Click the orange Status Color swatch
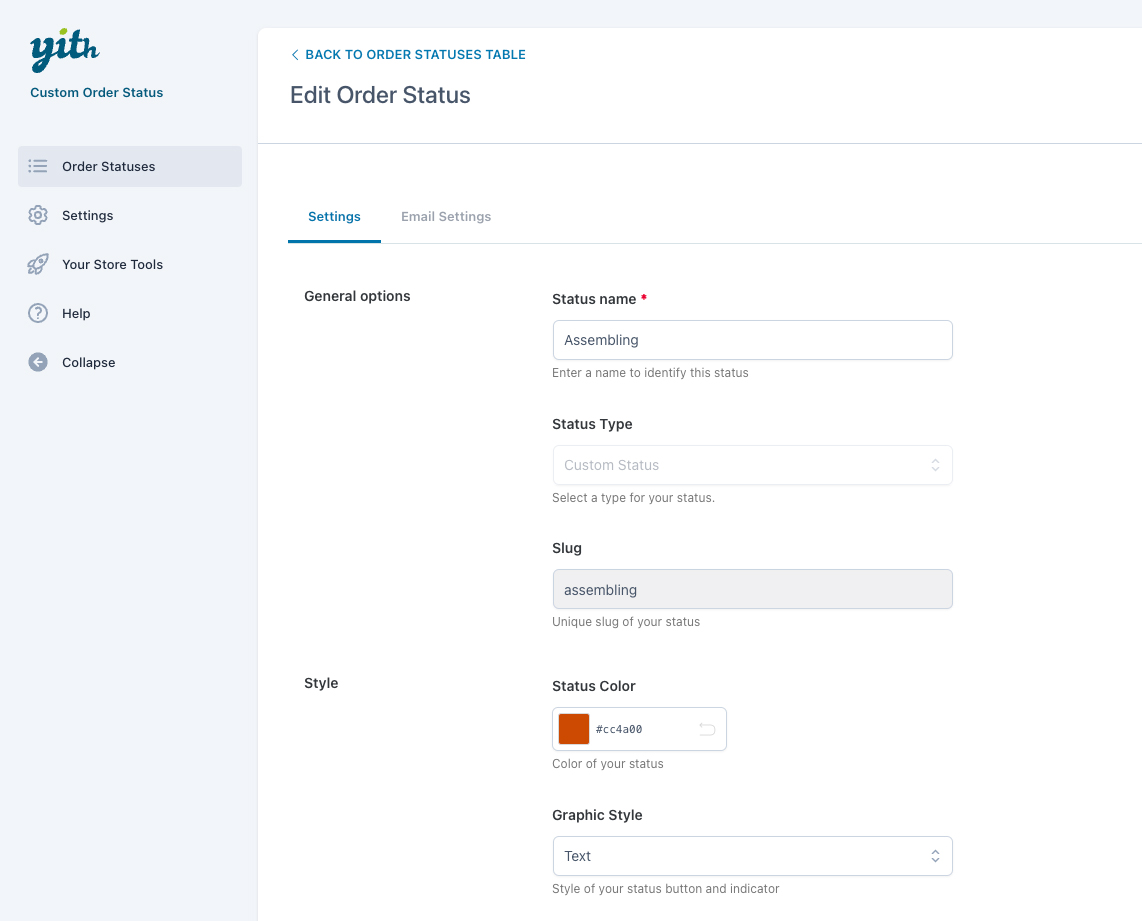 pos(574,729)
